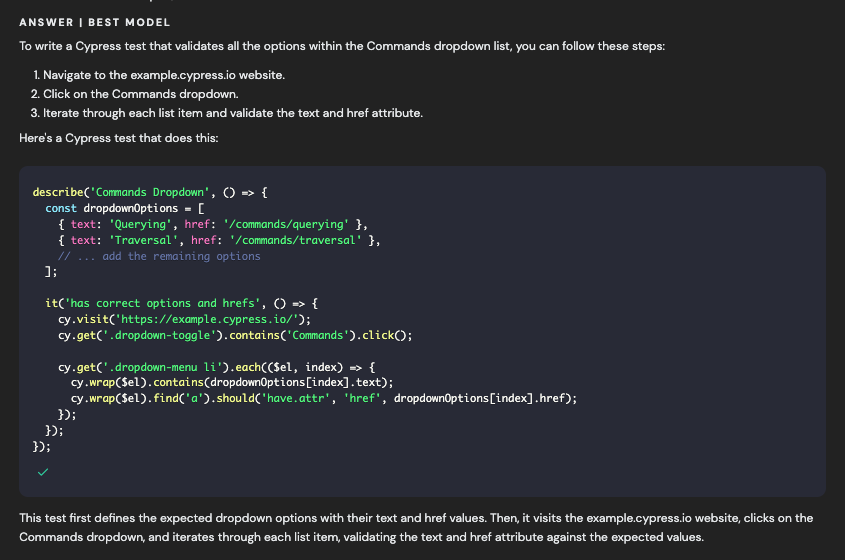Click the 'describe' keyword in the code block
This screenshot has width=845, height=560.
point(58,192)
